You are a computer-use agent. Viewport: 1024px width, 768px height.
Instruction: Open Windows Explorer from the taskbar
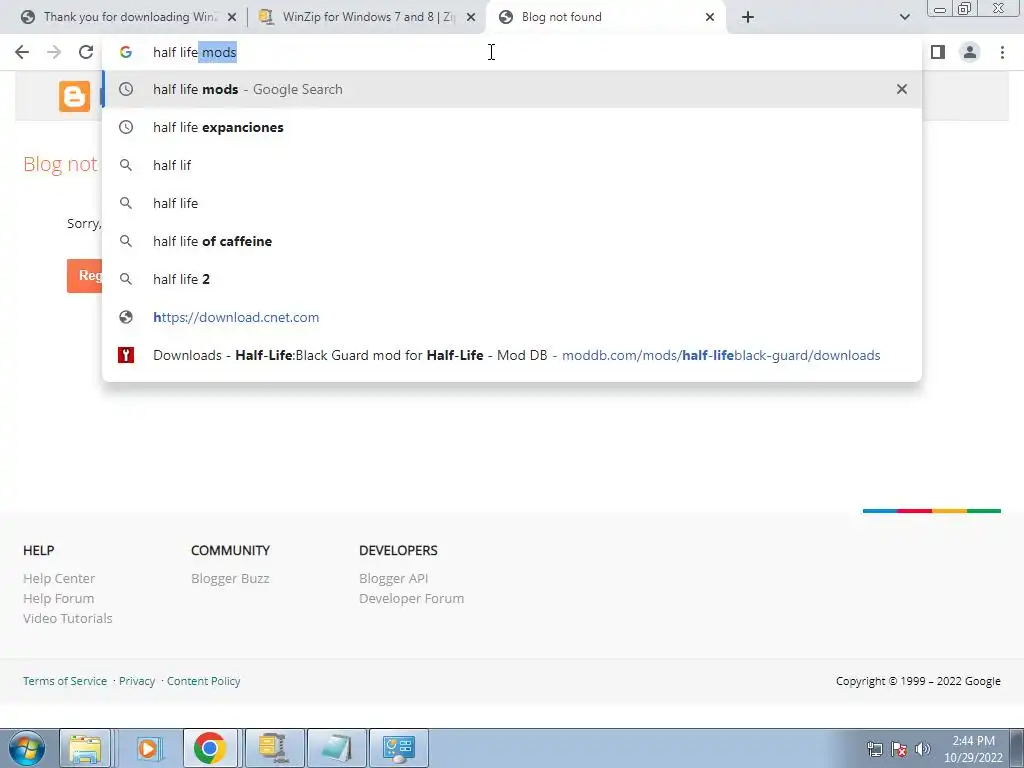[85, 748]
